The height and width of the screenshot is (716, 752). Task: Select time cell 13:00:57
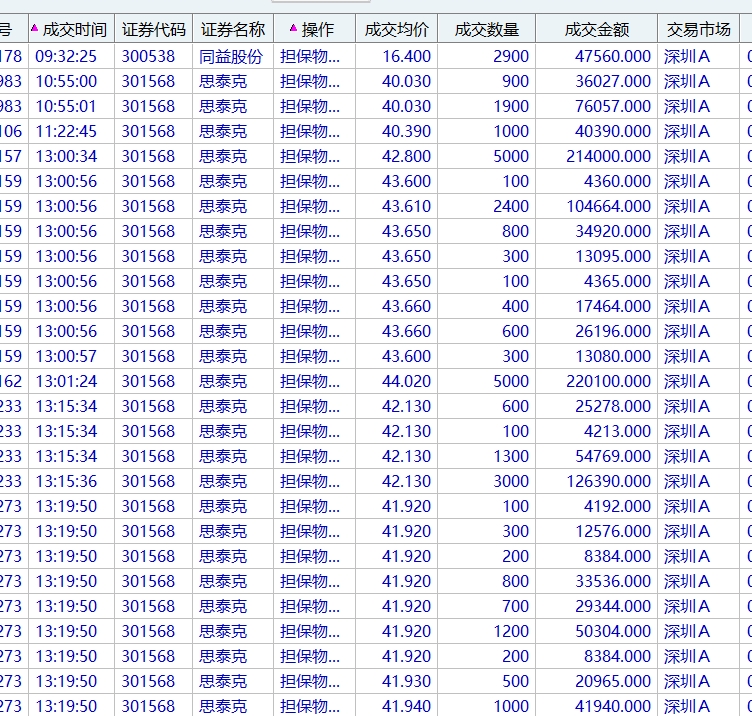[x=66, y=356]
